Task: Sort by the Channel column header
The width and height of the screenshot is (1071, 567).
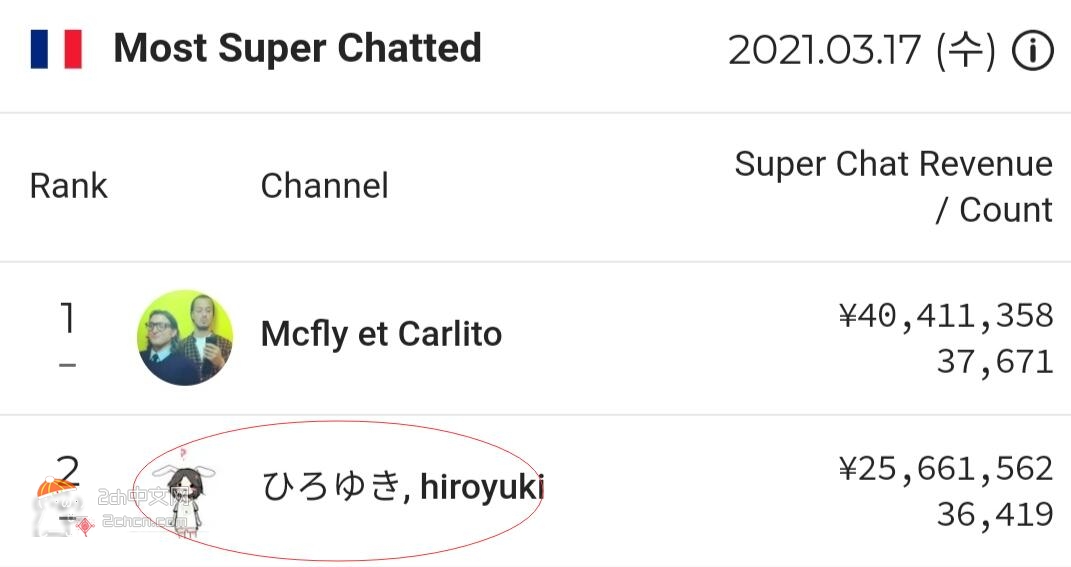Action: (x=324, y=186)
